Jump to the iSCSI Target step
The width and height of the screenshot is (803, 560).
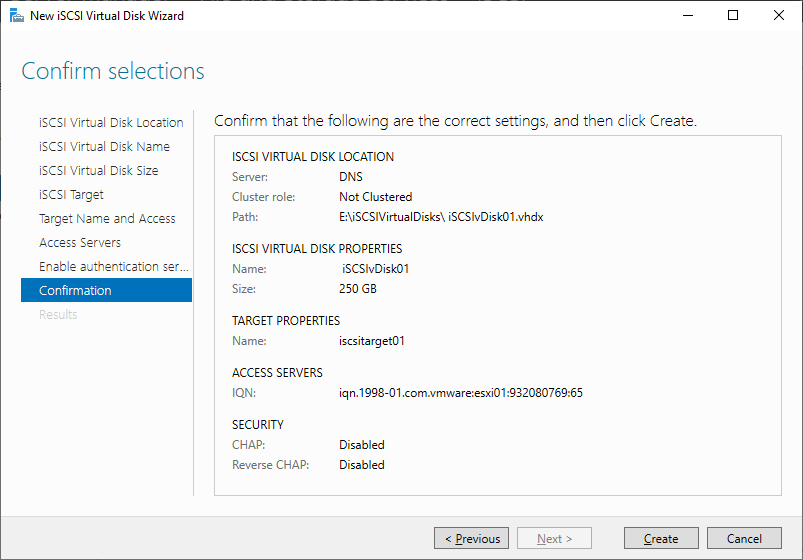pyautogui.click(x=71, y=195)
